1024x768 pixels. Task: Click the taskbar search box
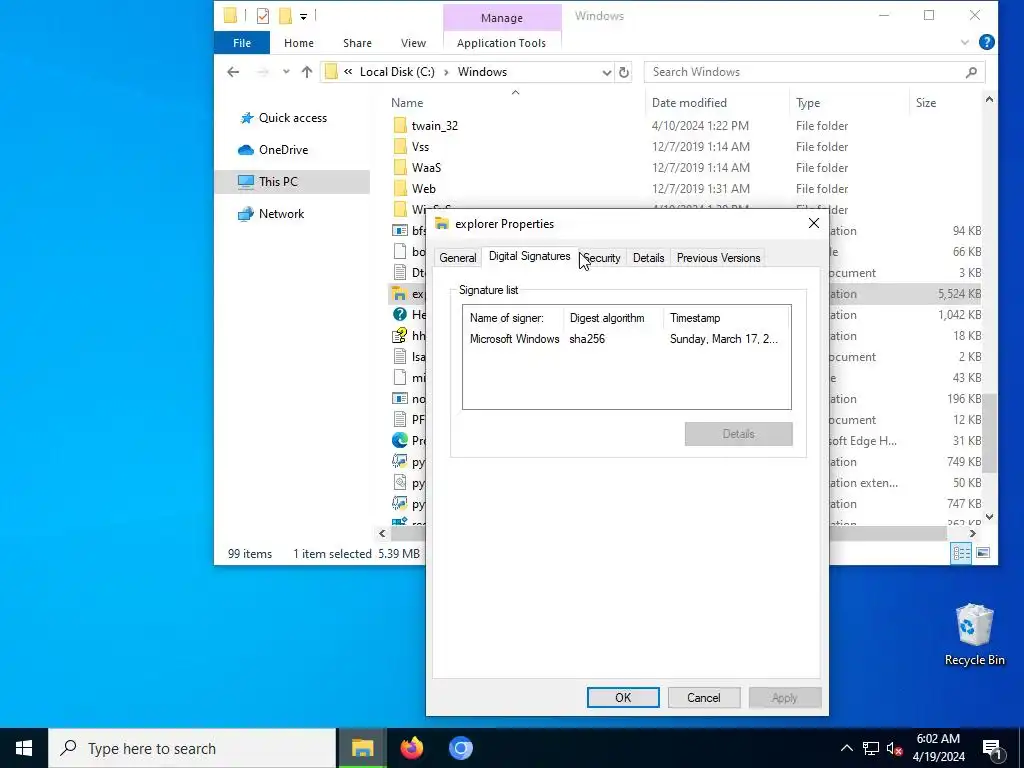(192, 748)
